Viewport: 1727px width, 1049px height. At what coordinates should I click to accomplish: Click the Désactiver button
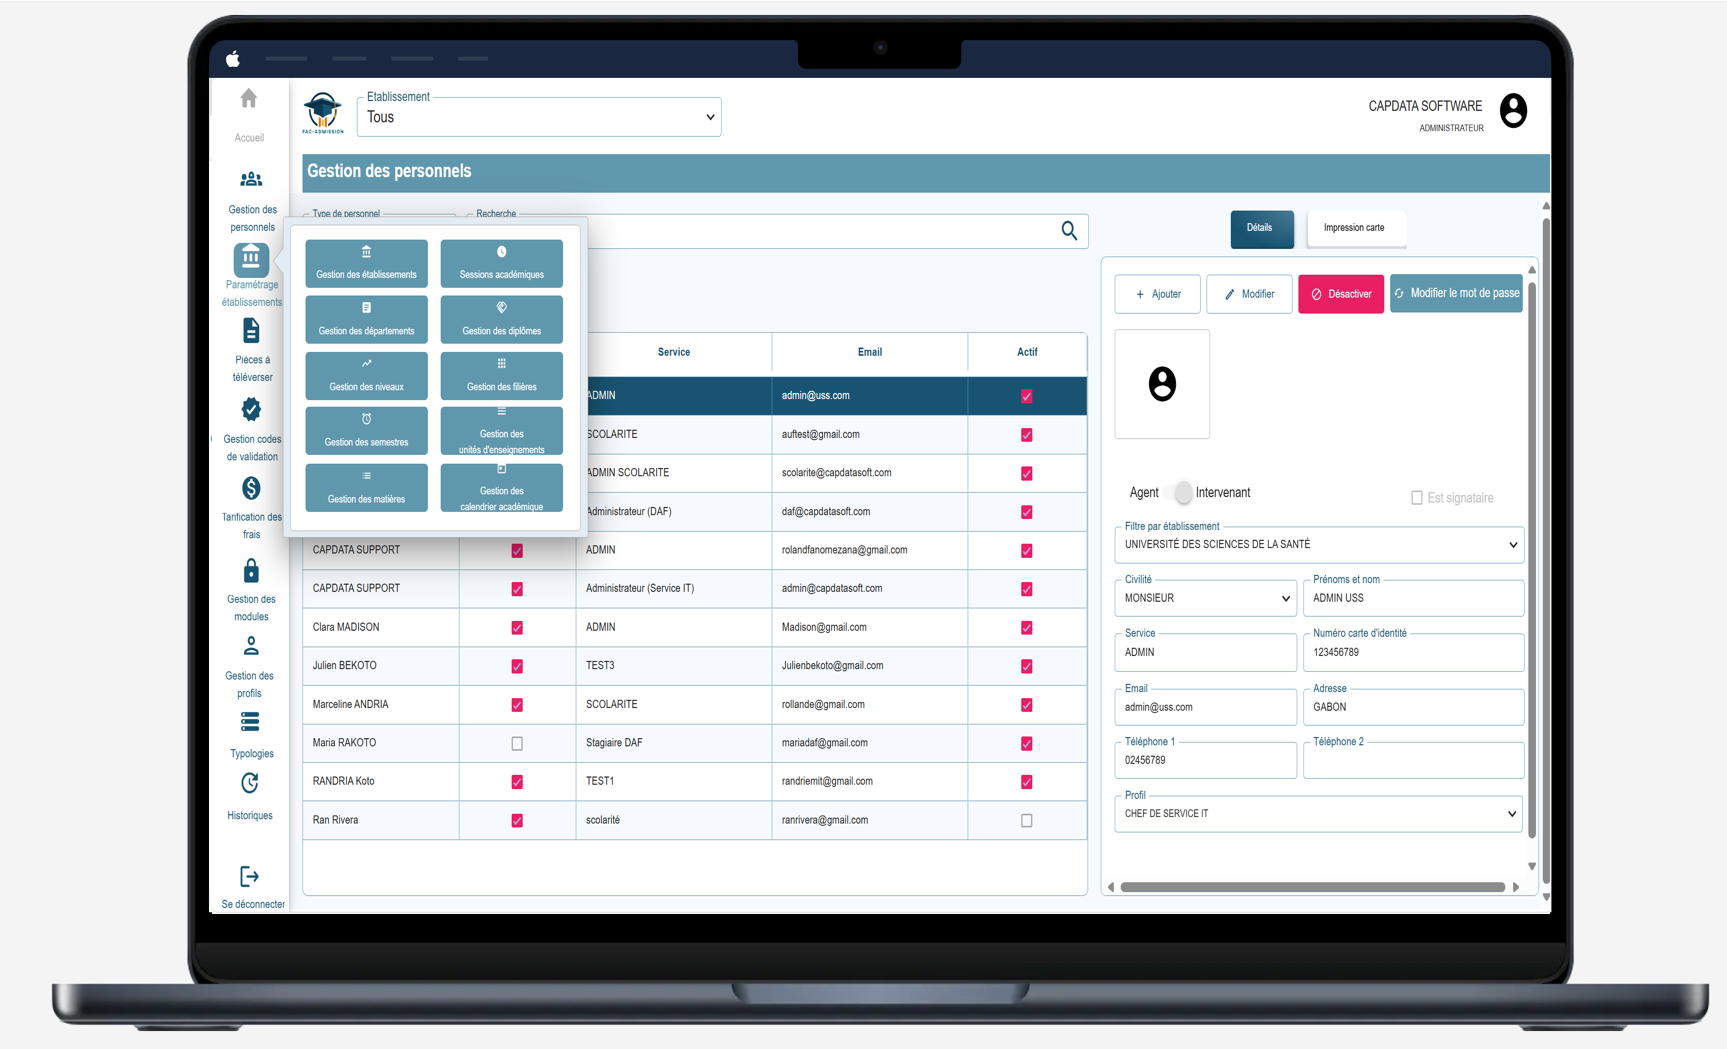point(1340,294)
